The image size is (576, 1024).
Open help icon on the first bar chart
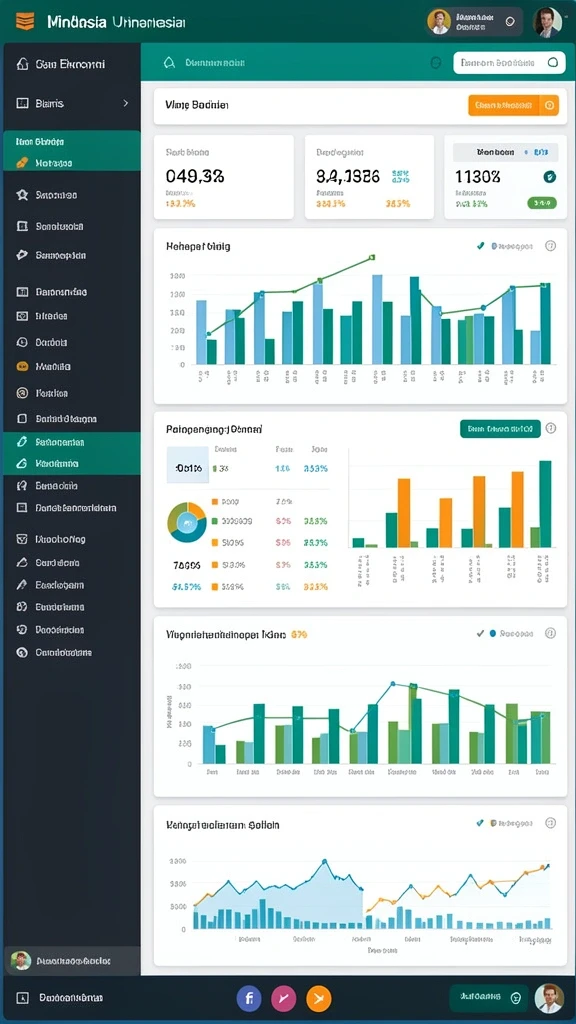click(551, 246)
